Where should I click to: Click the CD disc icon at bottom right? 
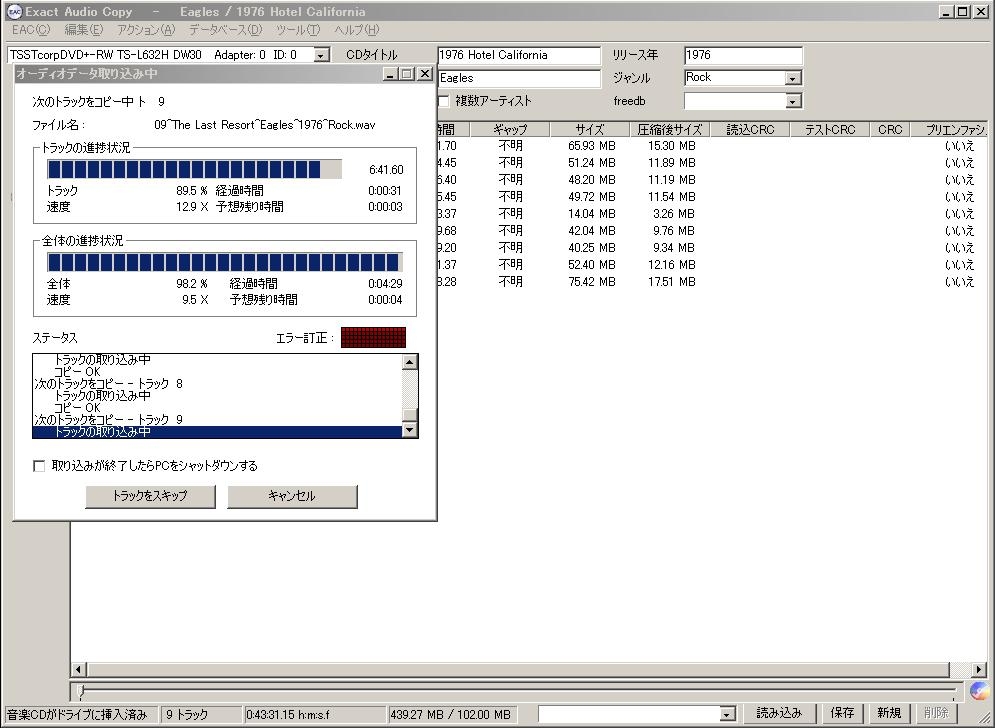[979, 691]
